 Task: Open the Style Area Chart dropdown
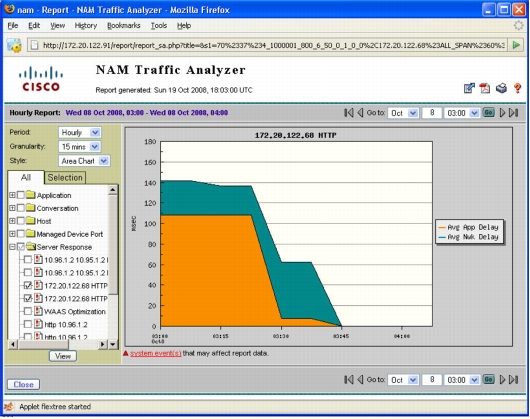pos(84,161)
